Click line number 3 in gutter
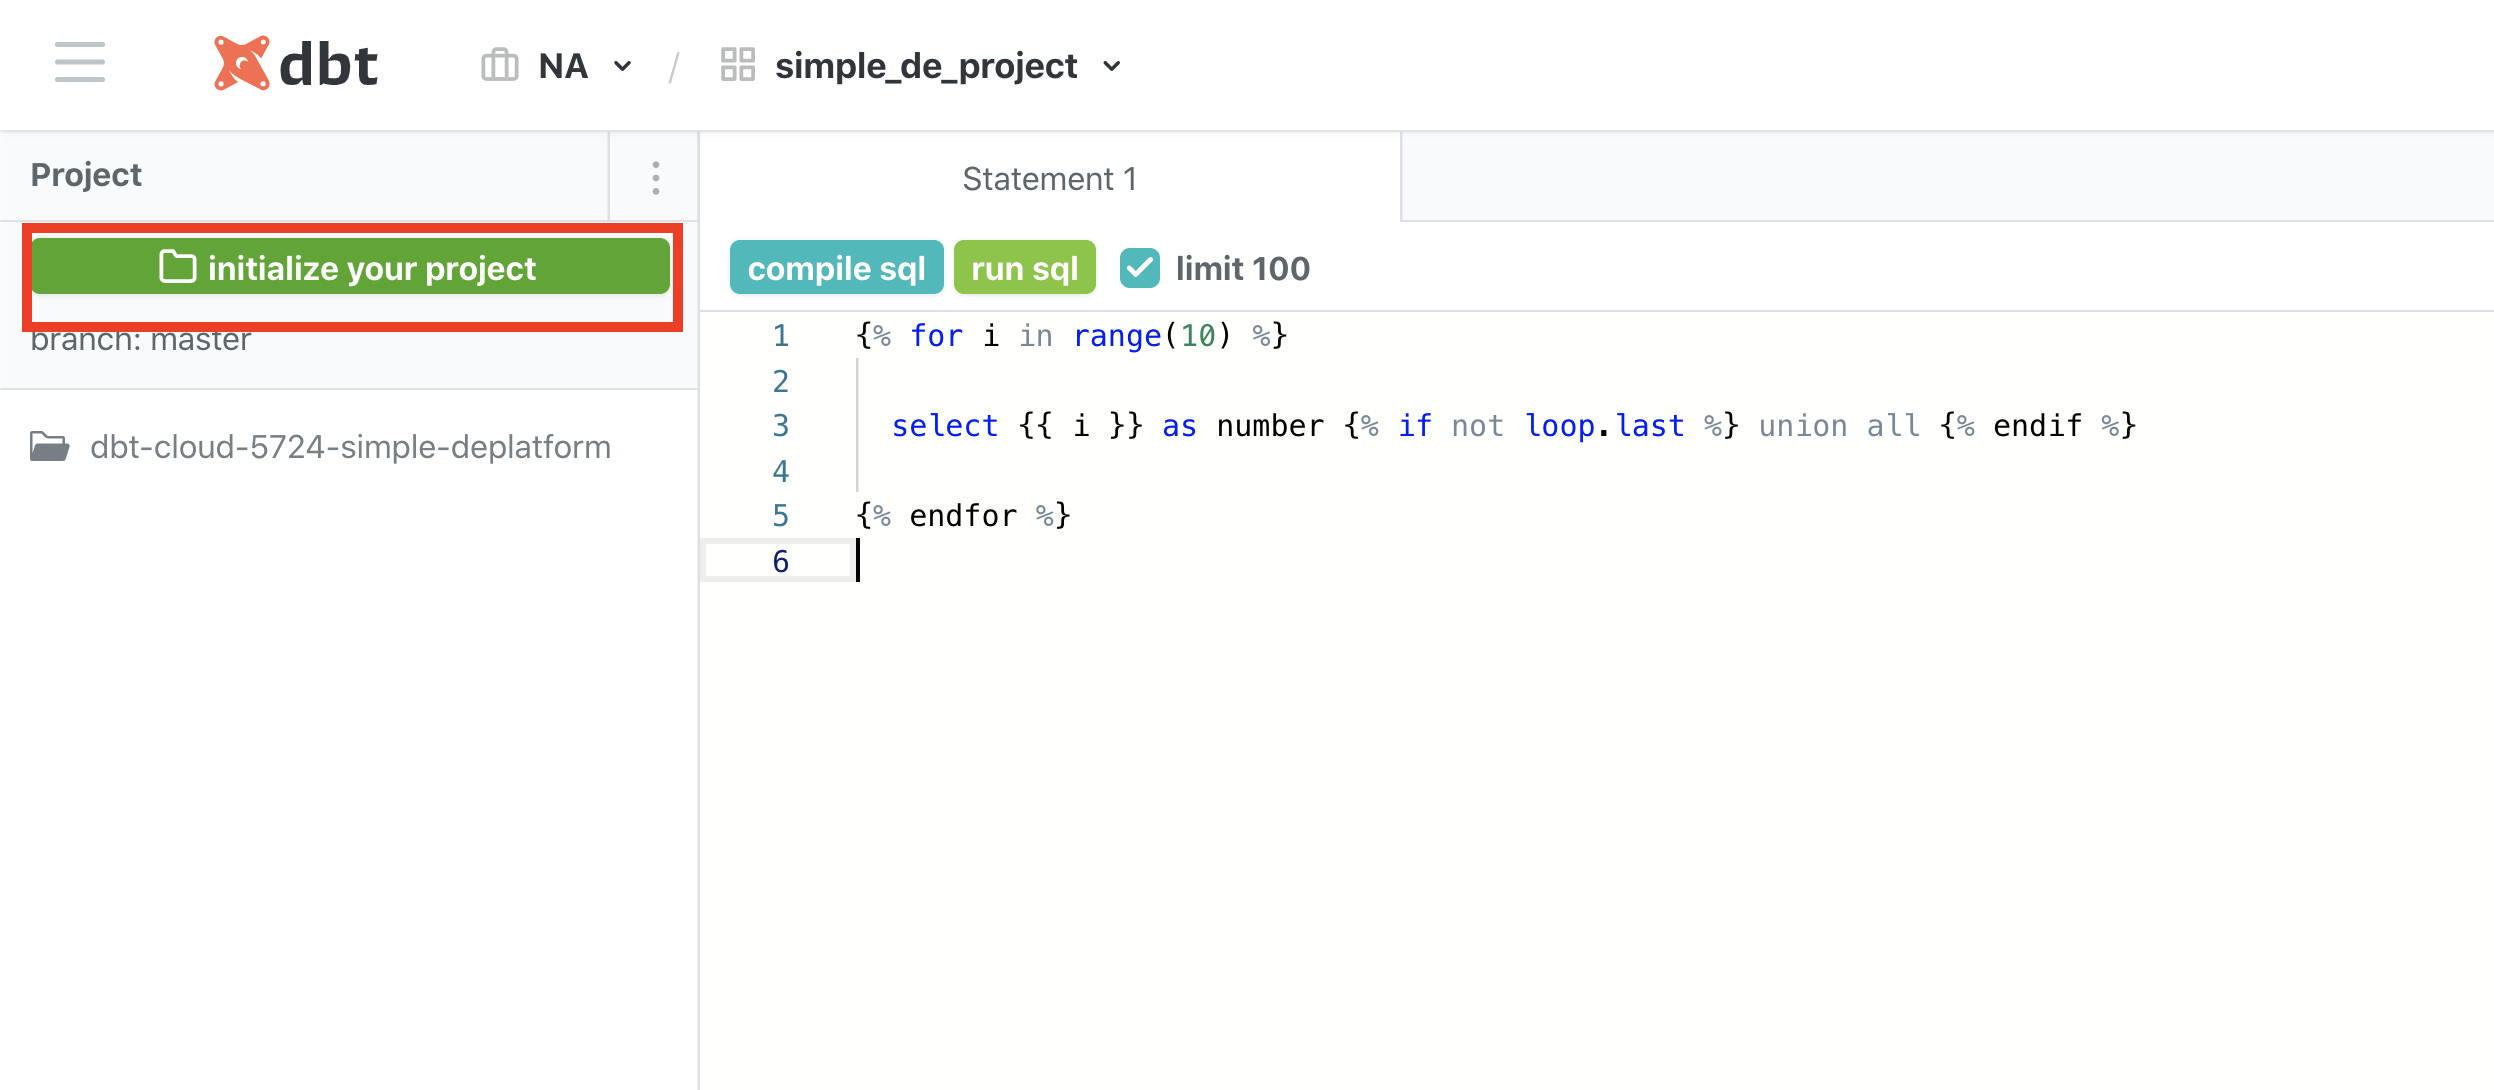2494x1090 pixels. pyautogui.click(x=780, y=426)
